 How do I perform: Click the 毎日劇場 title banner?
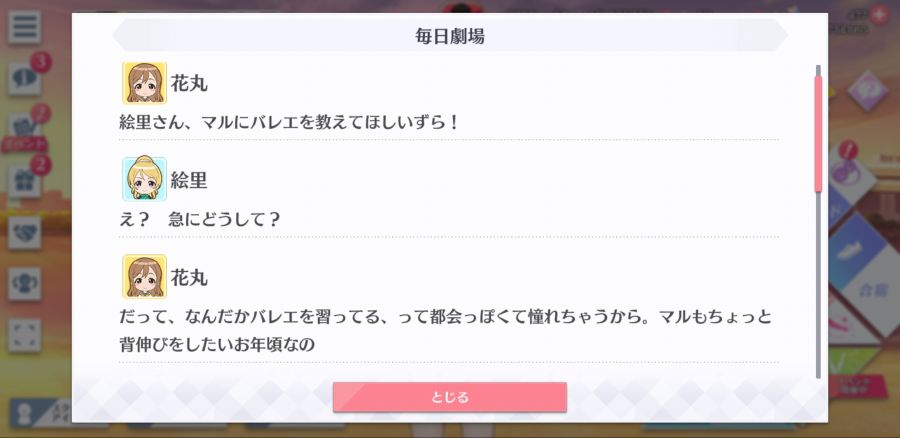click(x=449, y=36)
